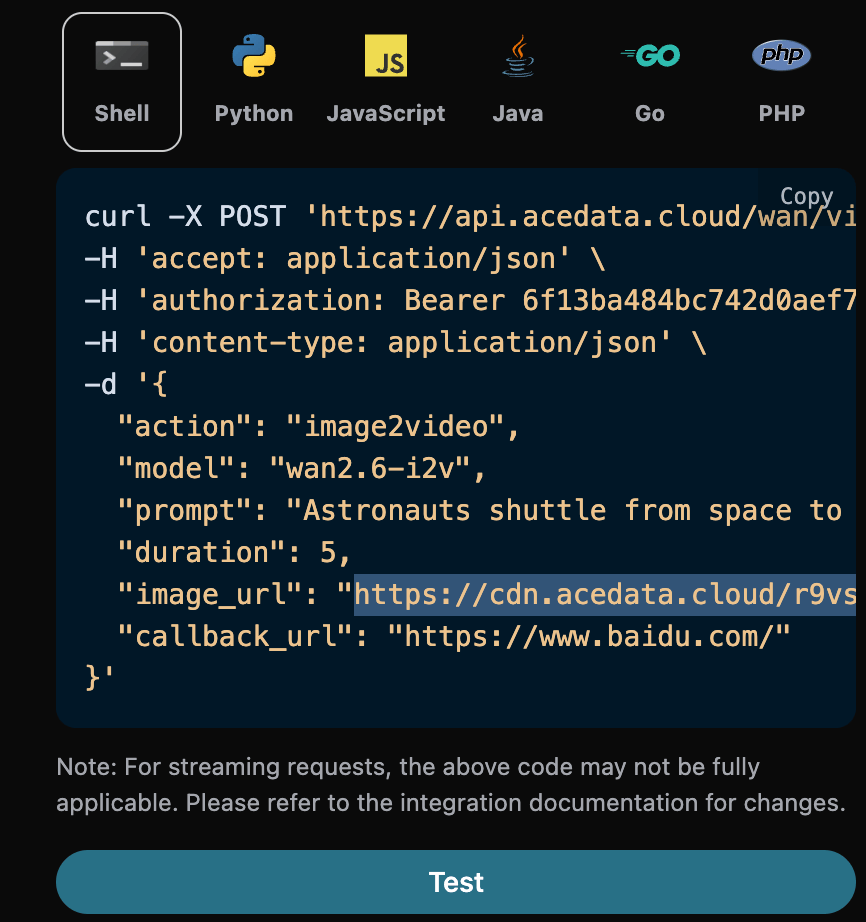Click the streaming requests note text
This screenshot has width=866, height=922.
[450, 785]
